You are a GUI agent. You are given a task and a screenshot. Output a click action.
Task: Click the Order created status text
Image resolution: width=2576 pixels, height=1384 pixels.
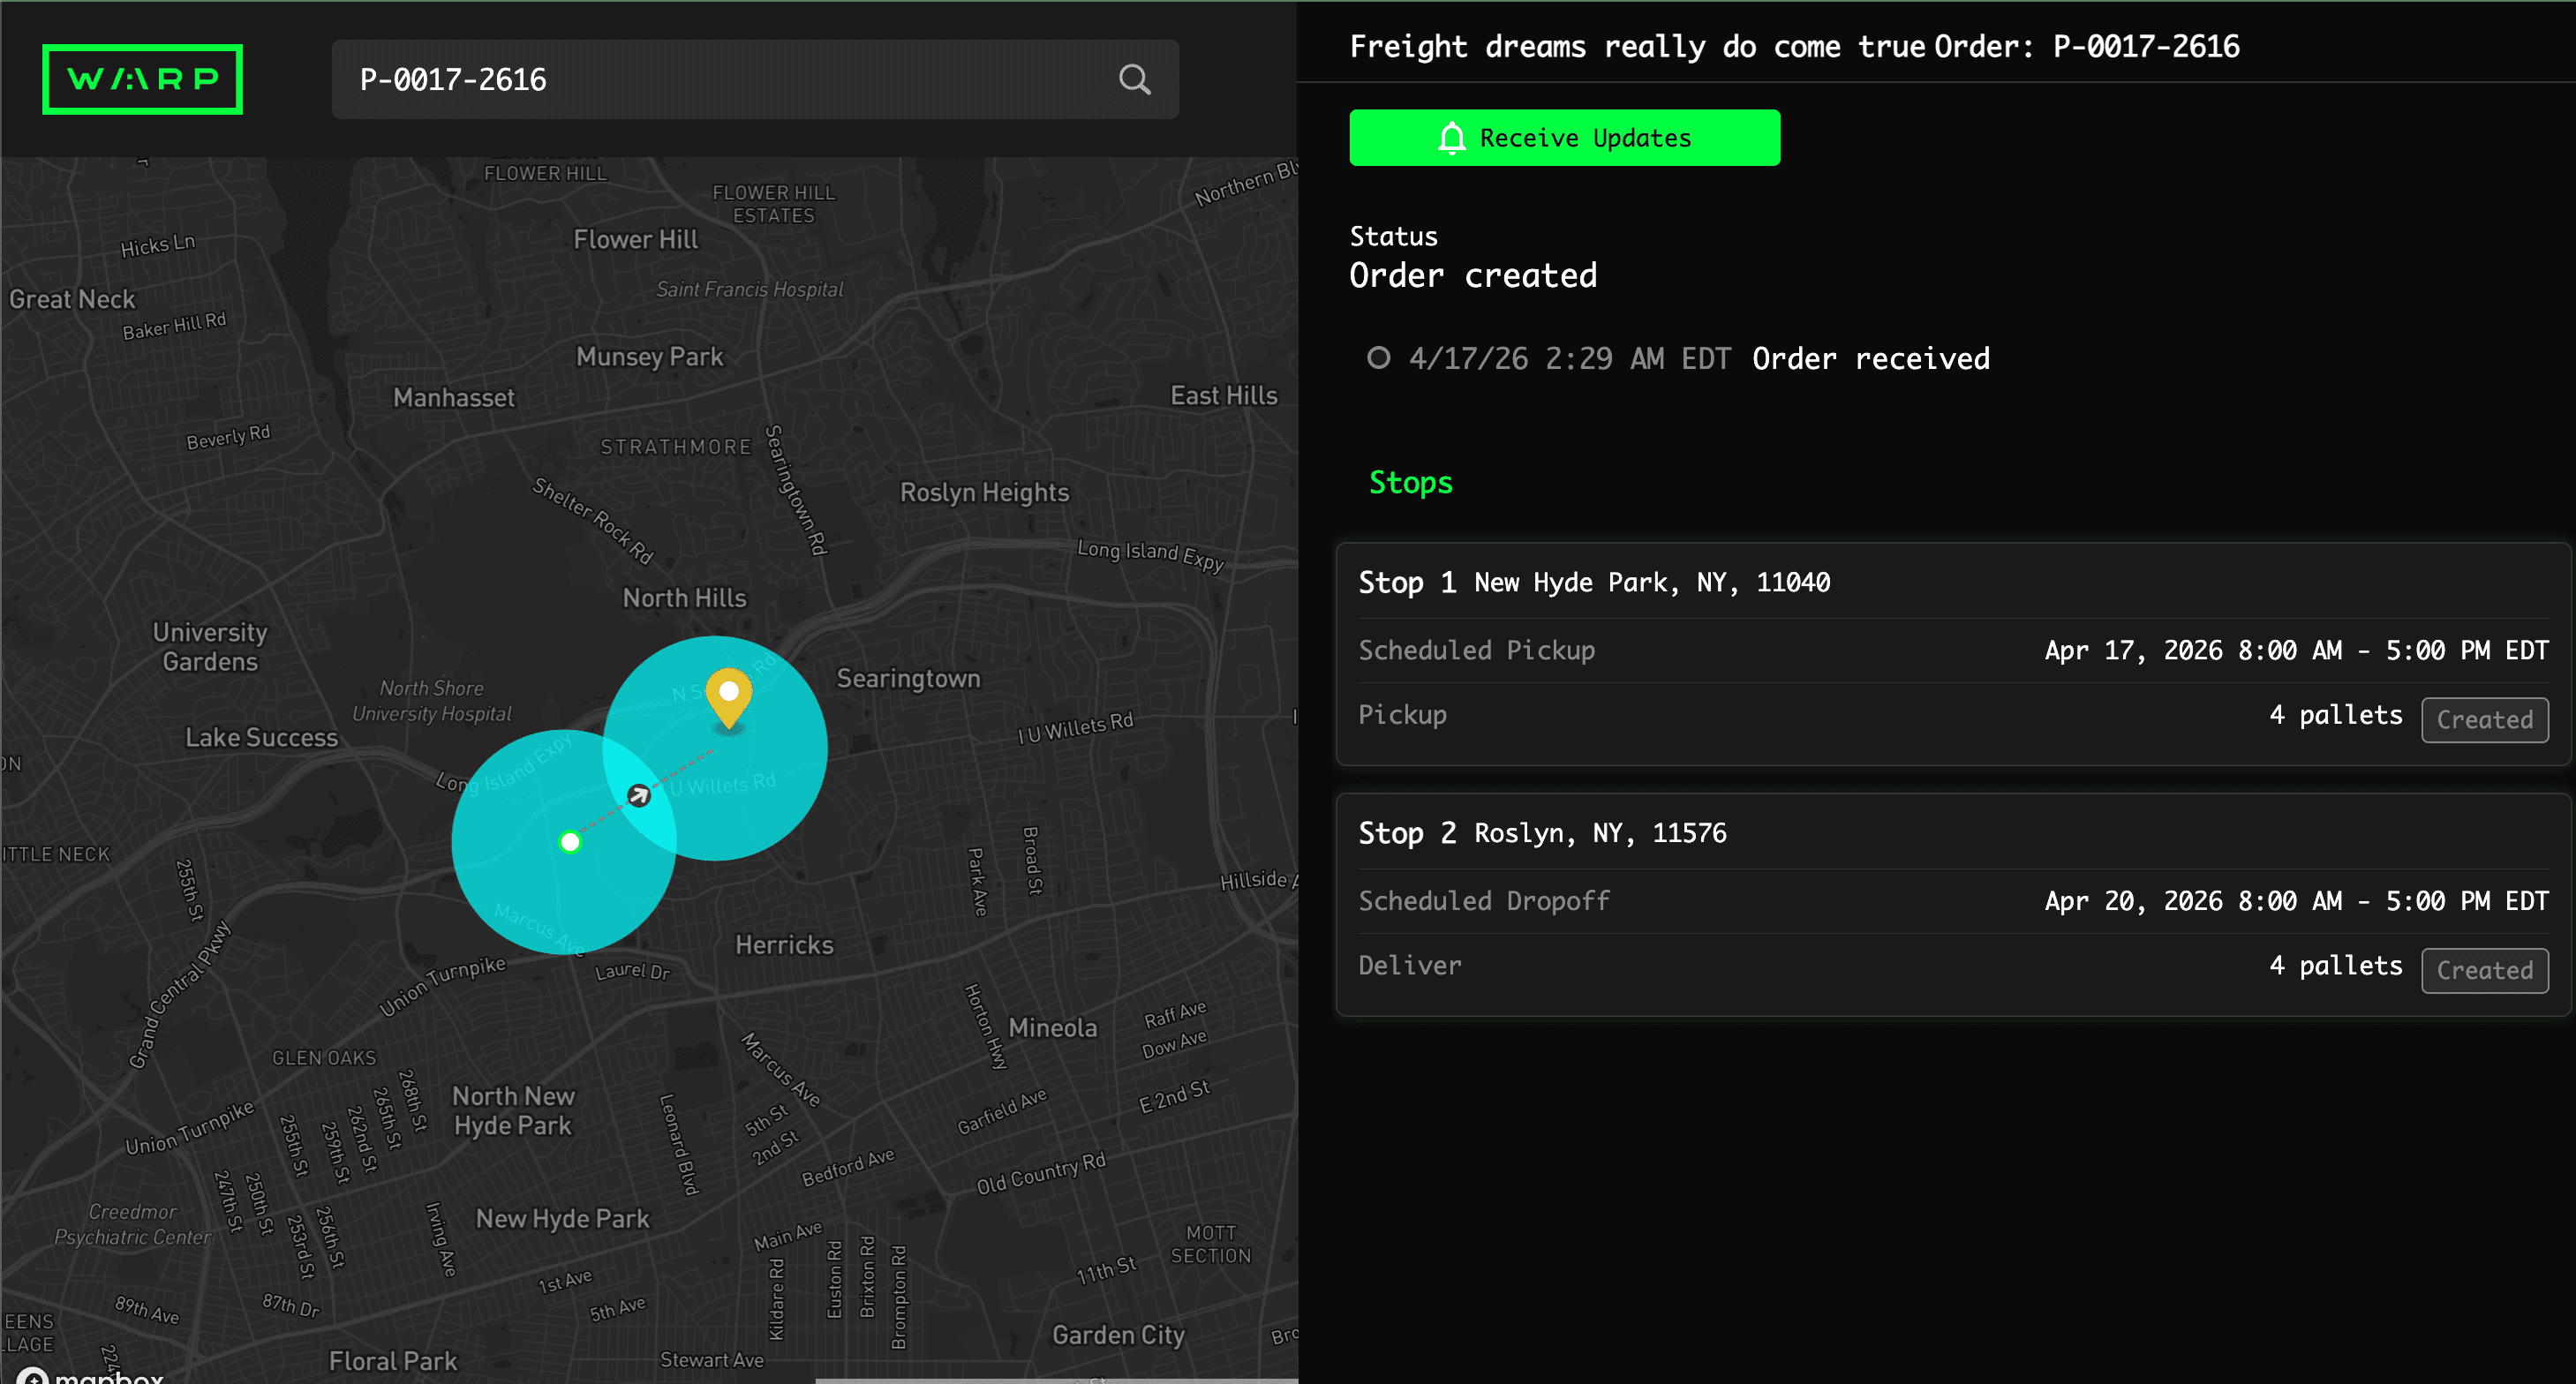coord(1473,275)
